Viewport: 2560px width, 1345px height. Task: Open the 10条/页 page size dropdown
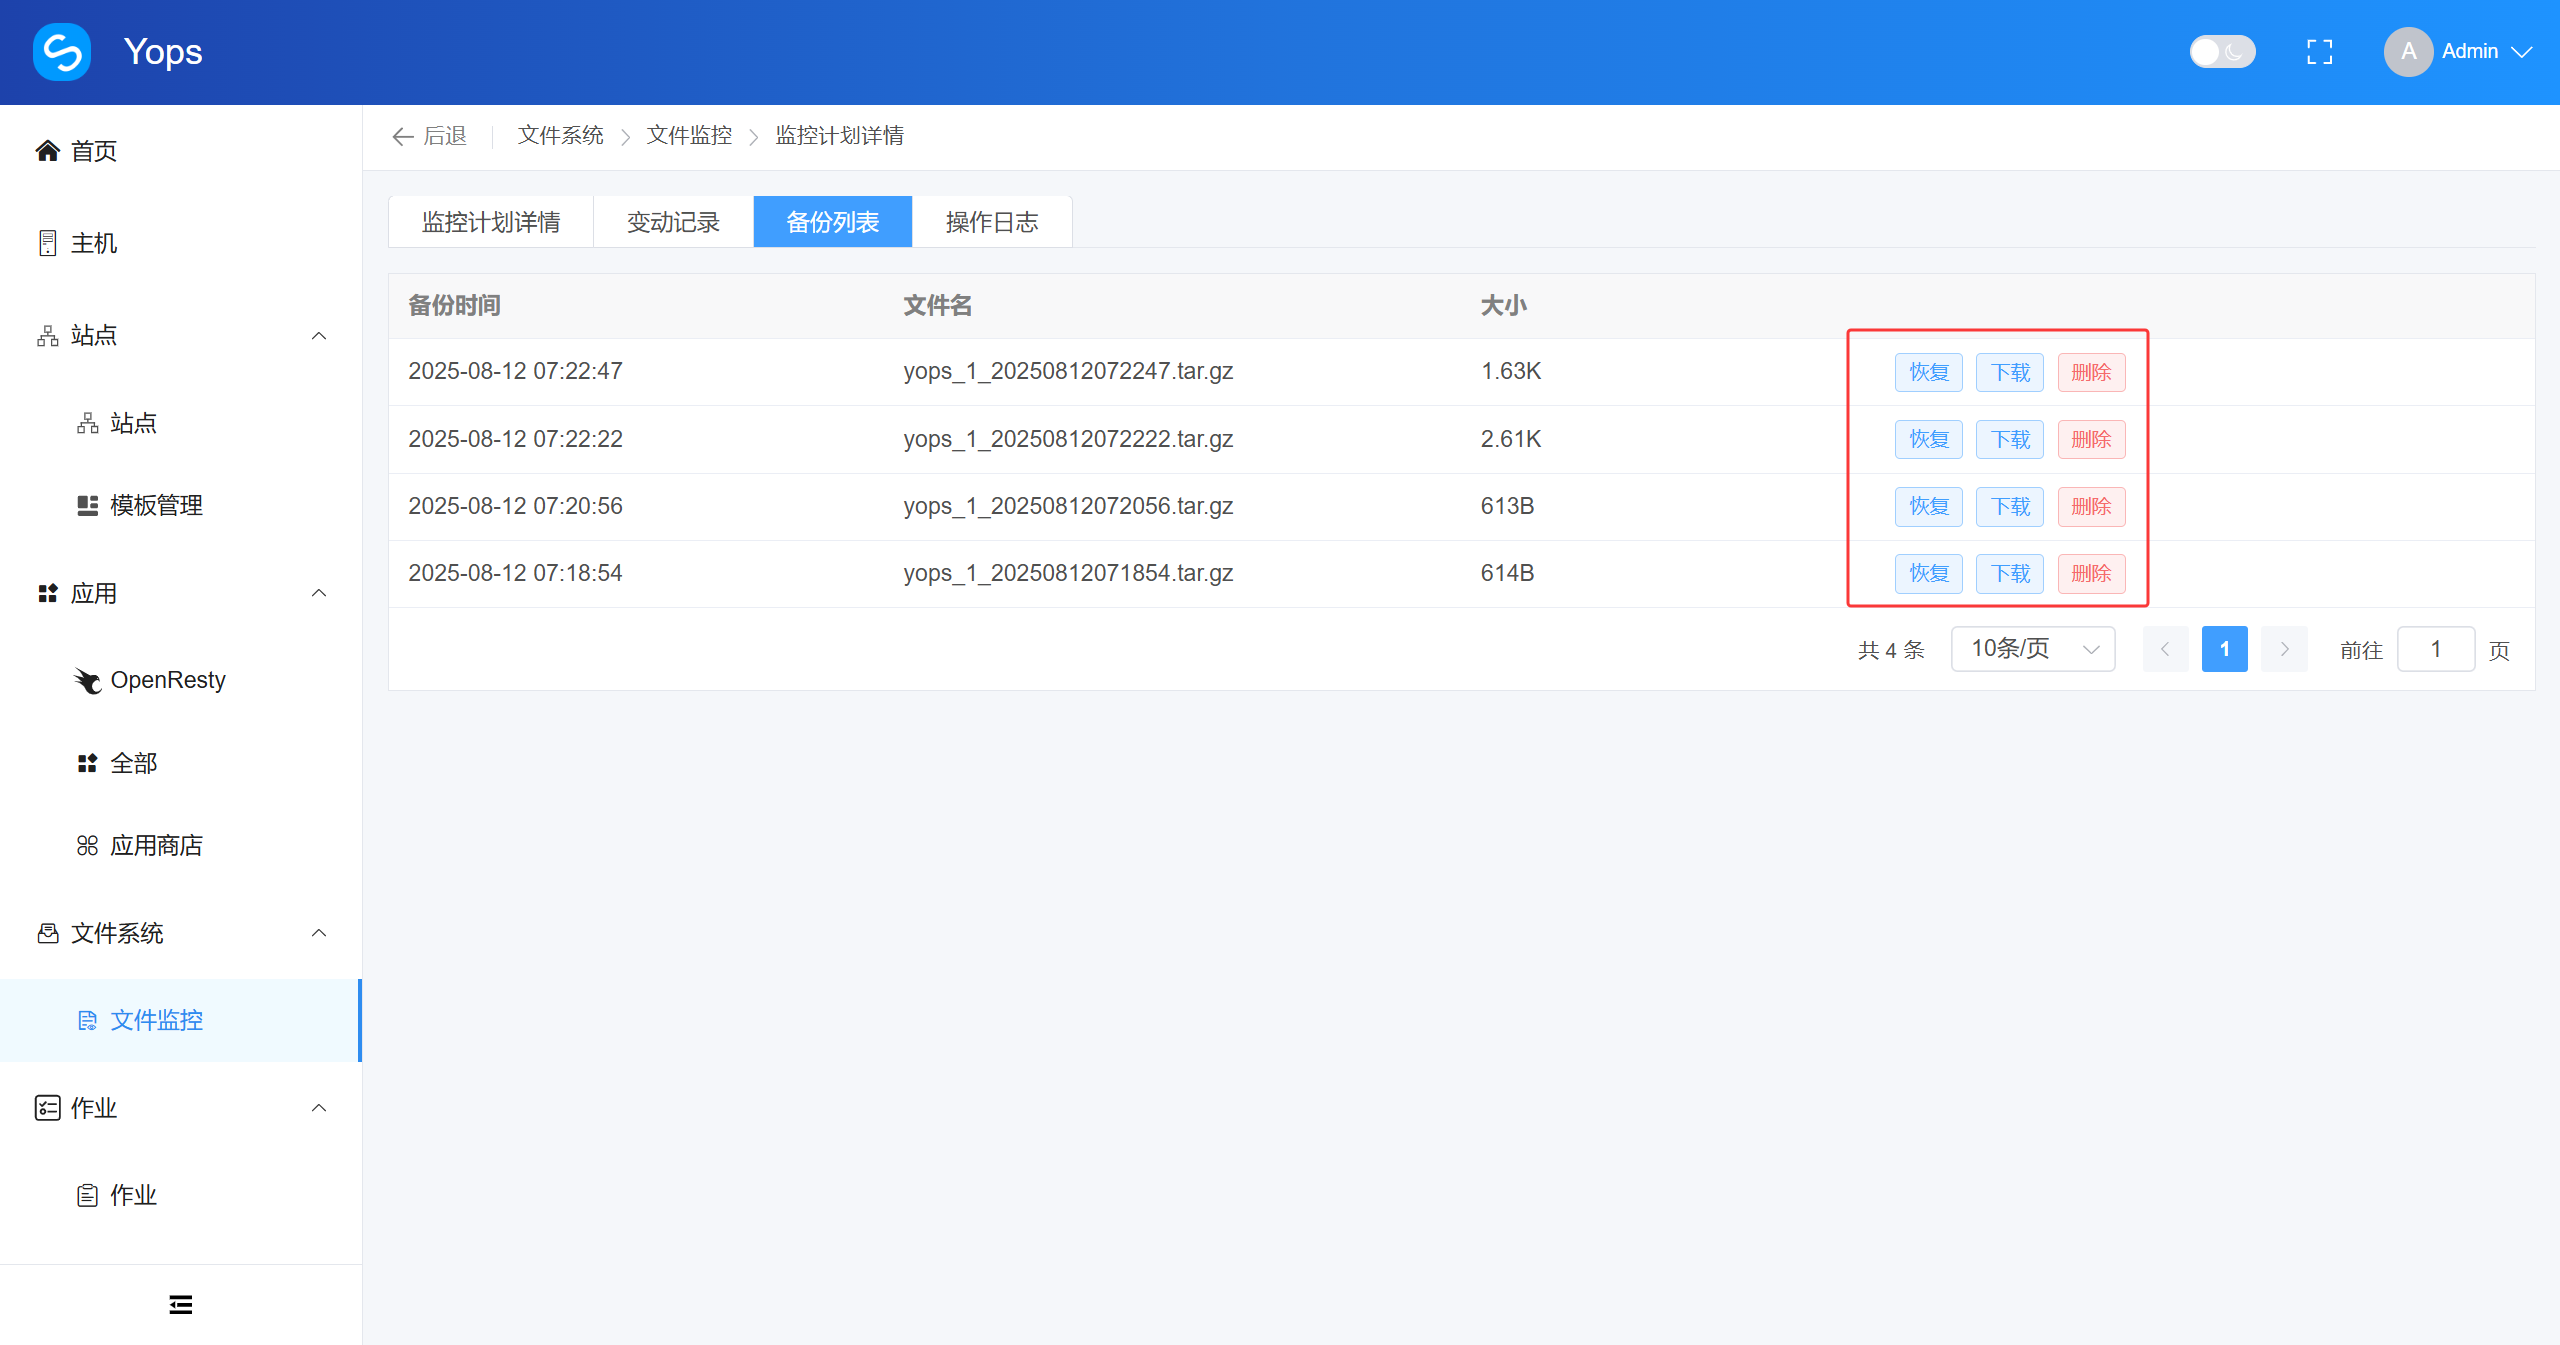[2032, 649]
